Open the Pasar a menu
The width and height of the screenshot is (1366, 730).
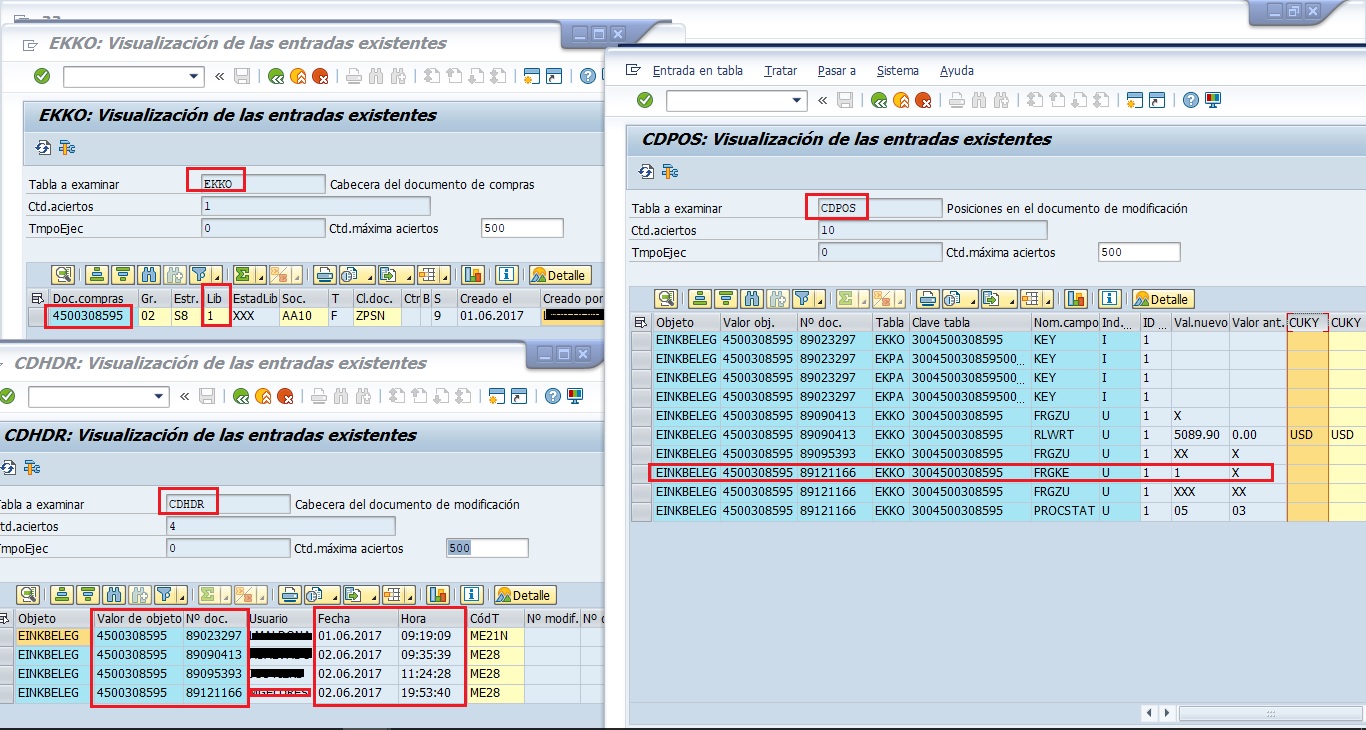(x=839, y=71)
